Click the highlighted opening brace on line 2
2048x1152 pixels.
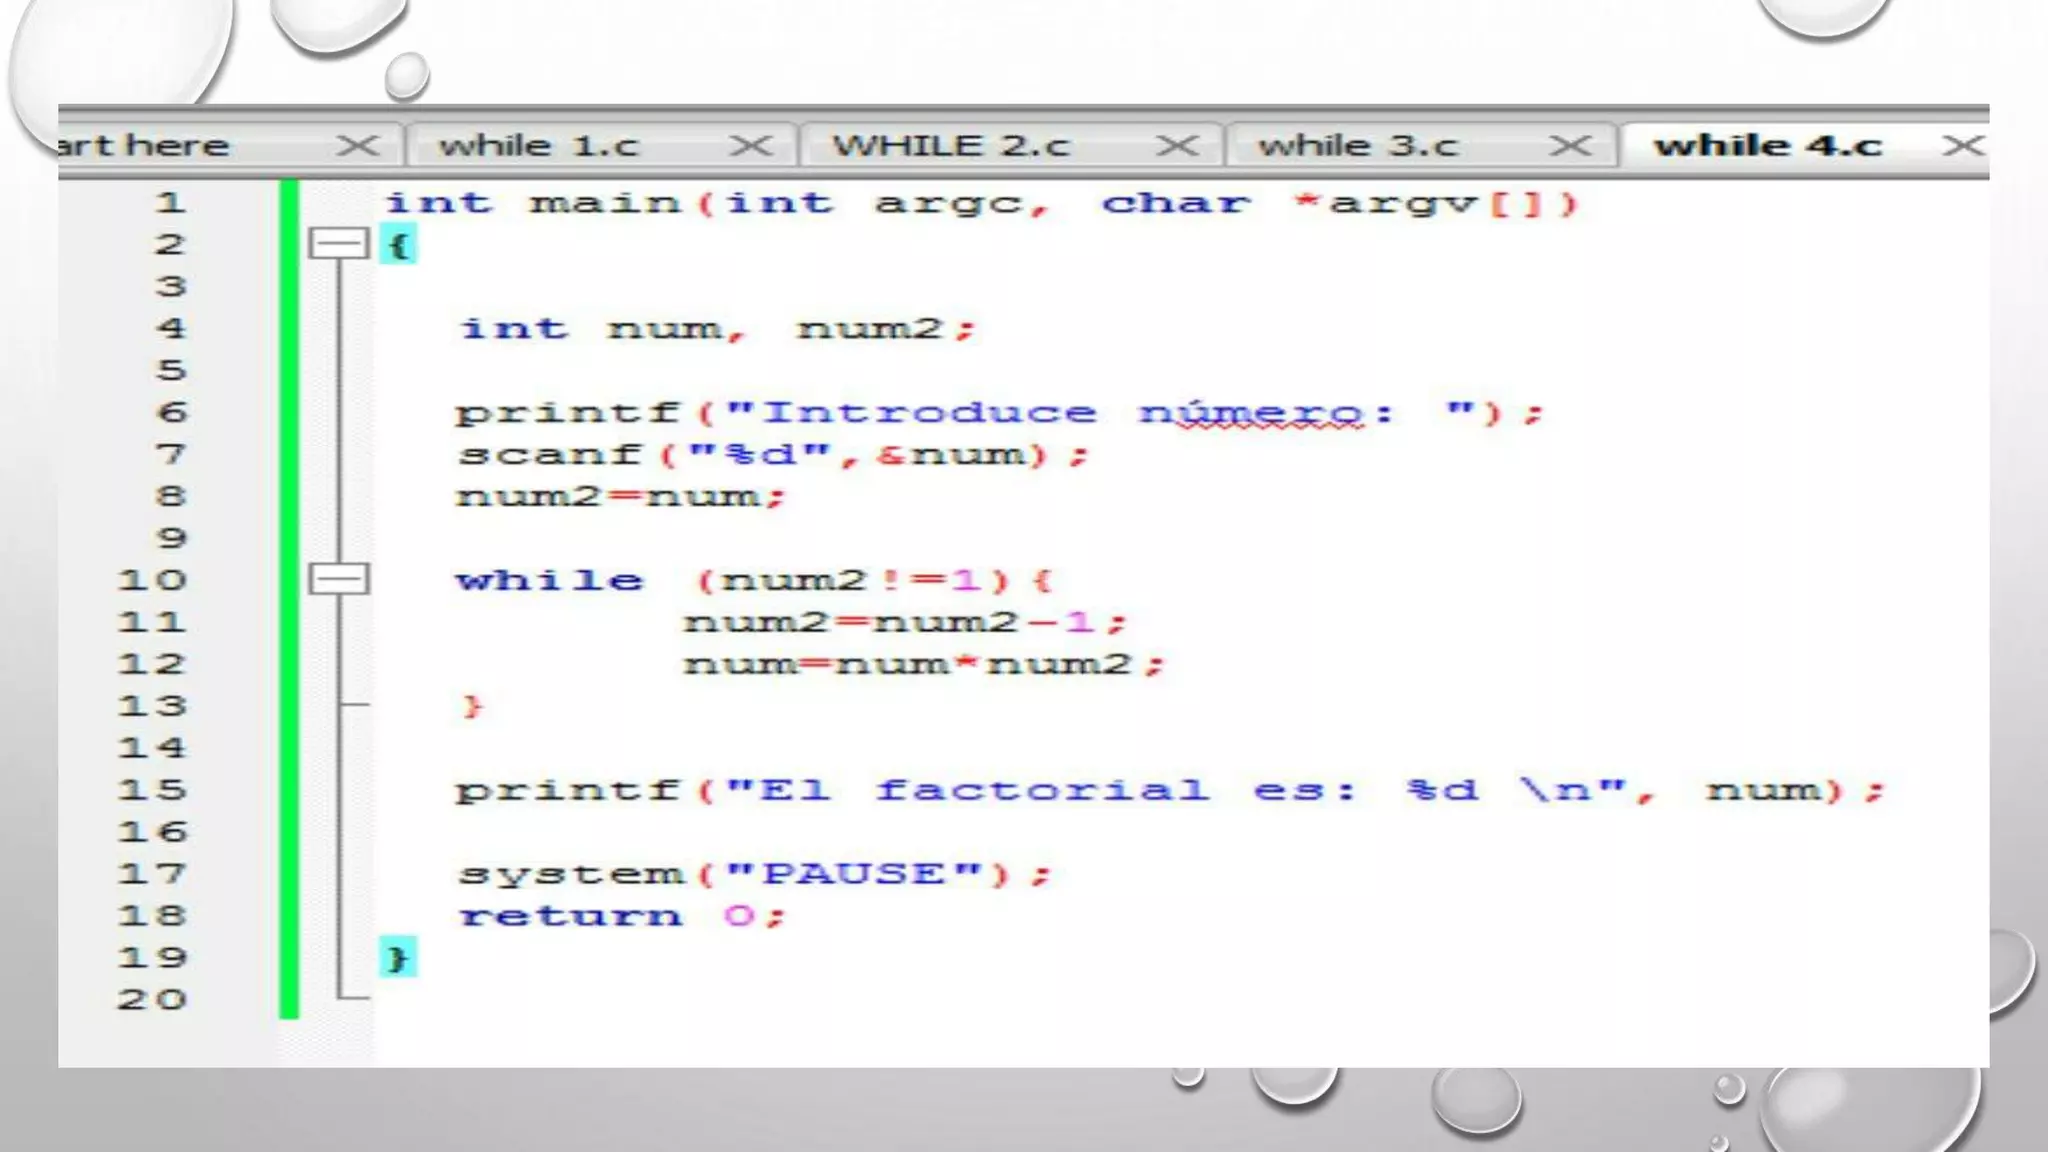pyautogui.click(x=397, y=245)
